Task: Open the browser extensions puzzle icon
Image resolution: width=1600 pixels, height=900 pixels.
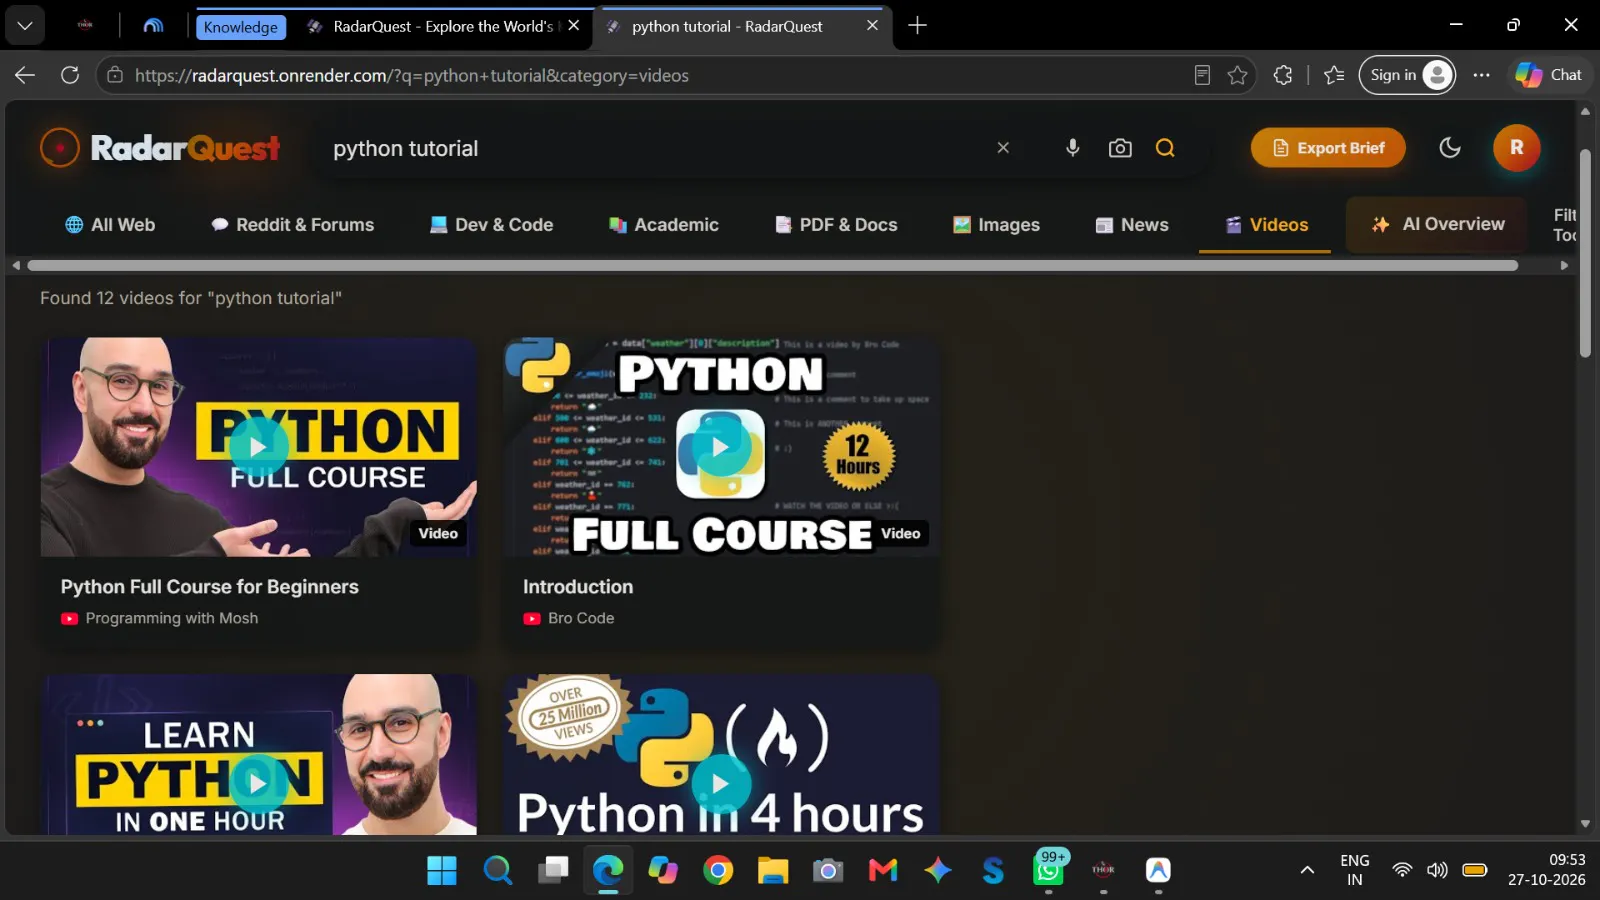Action: pos(1282,75)
